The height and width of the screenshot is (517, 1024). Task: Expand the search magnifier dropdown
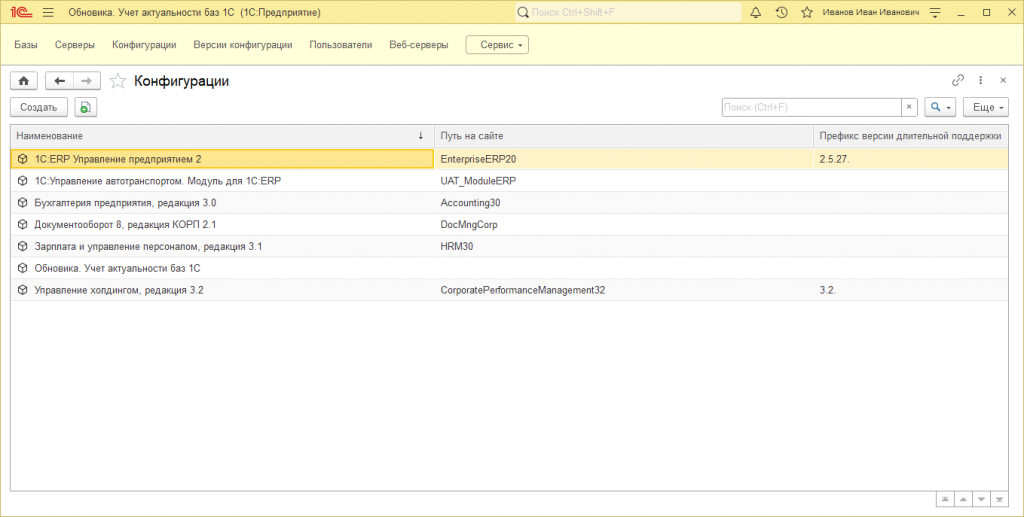pyautogui.click(x=940, y=107)
